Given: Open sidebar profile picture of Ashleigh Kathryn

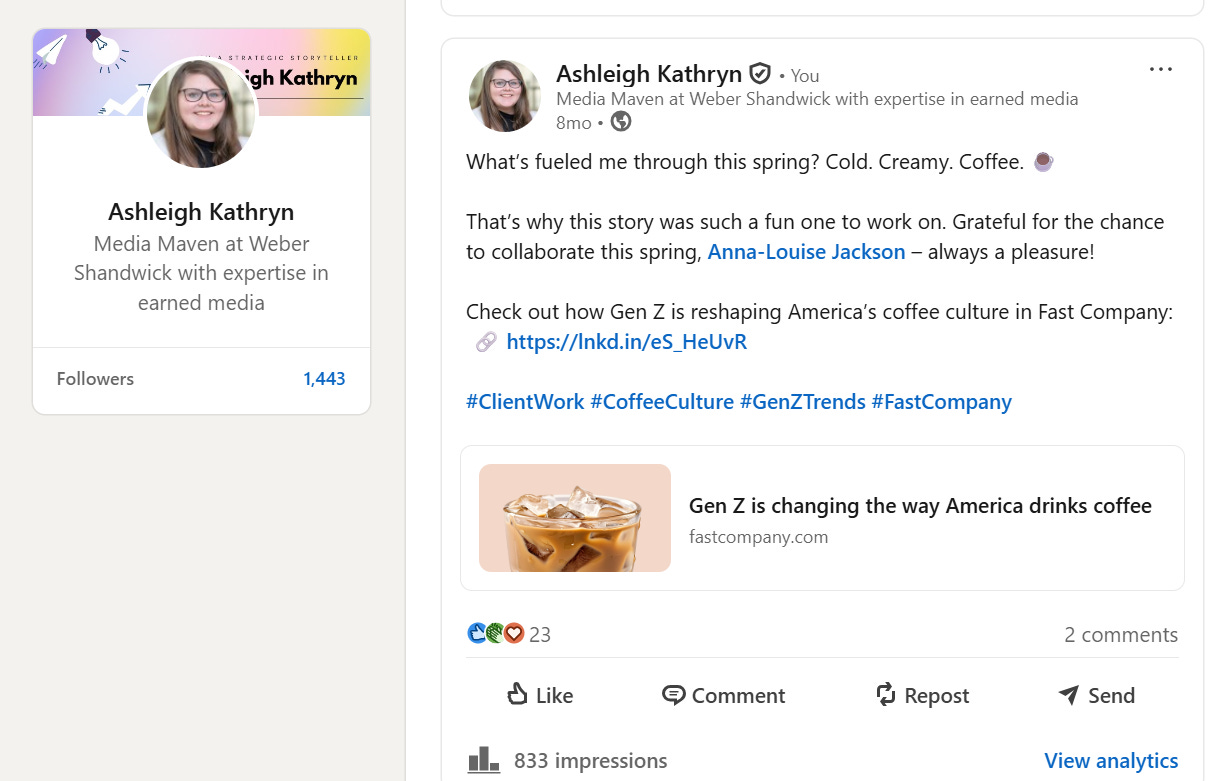Looking at the screenshot, I should click(x=202, y=113).
